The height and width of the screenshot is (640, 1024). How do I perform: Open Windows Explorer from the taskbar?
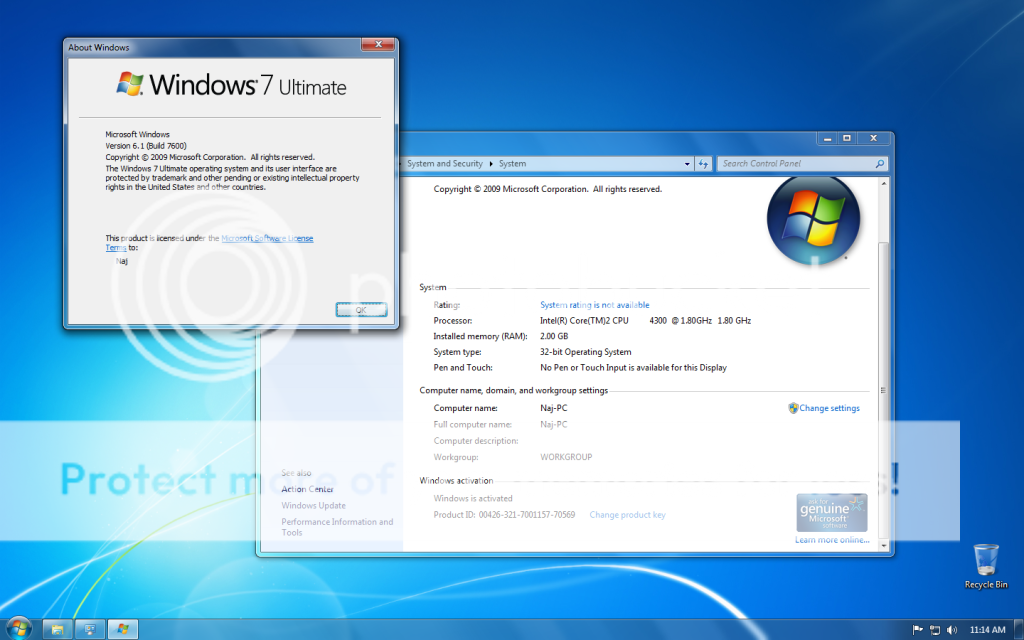58,629
